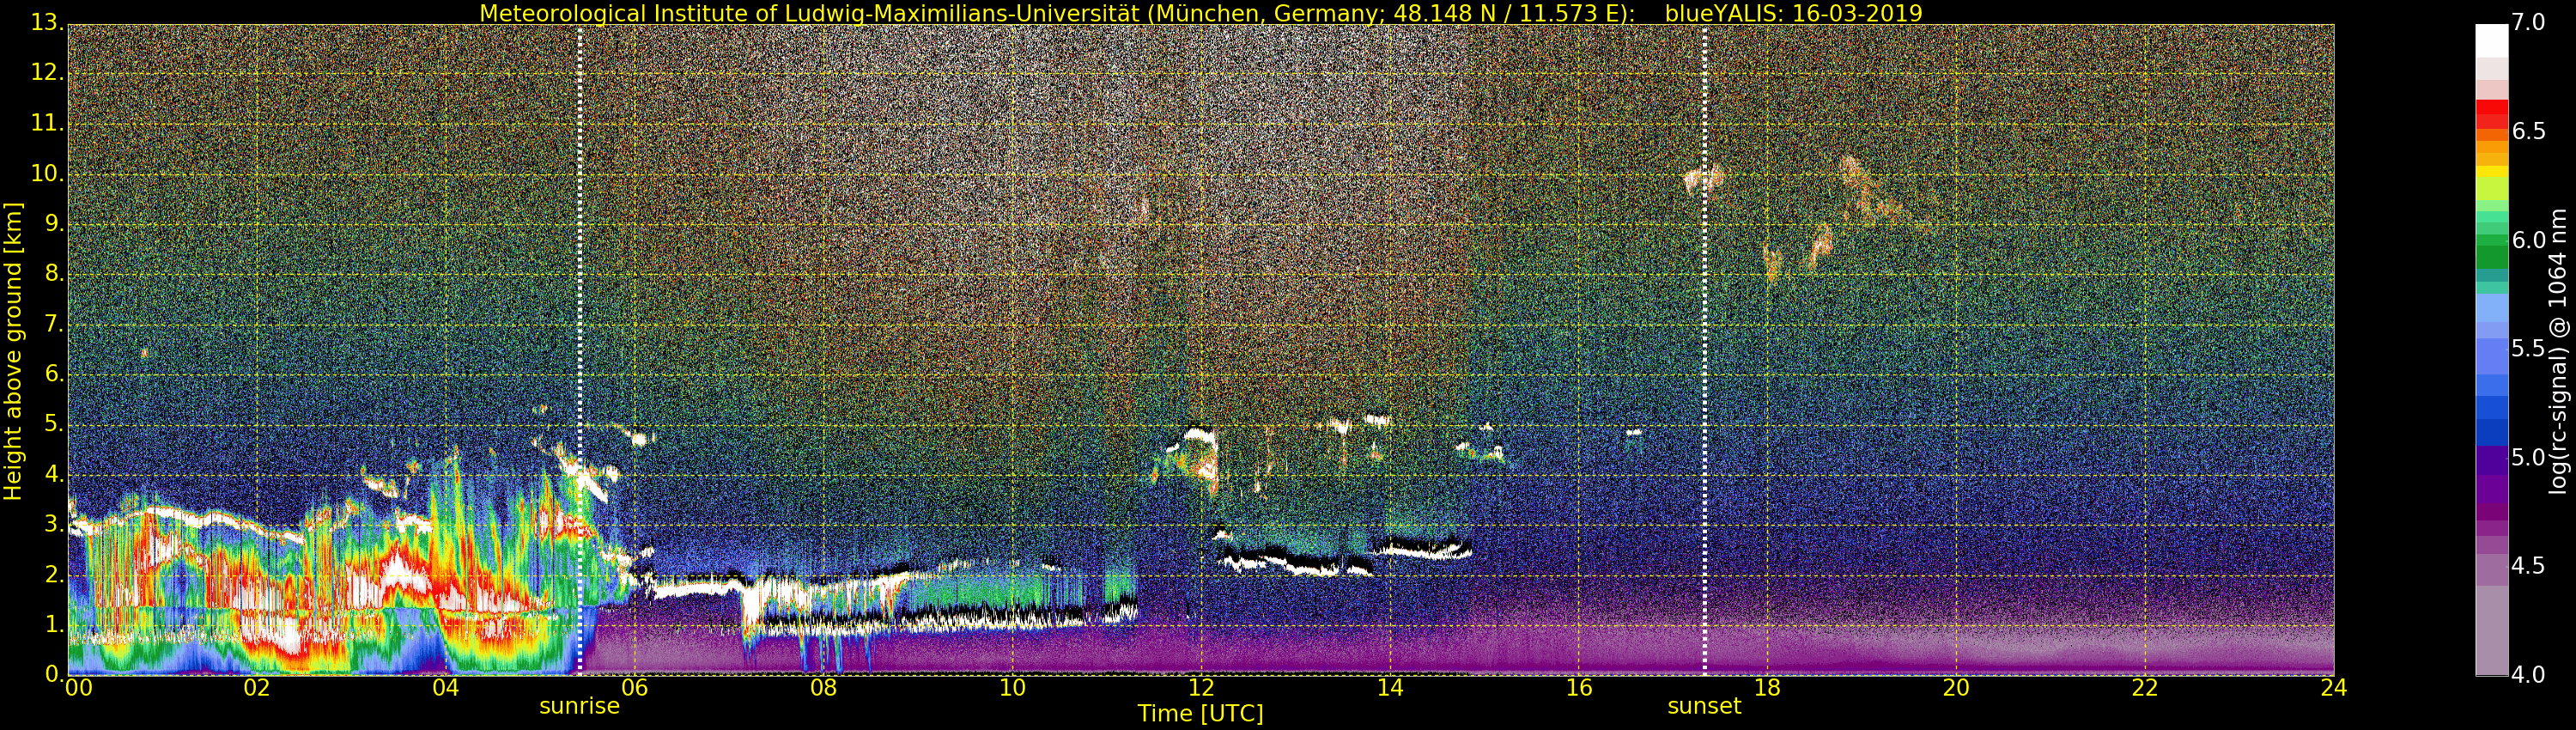Click the '18' time axis tick label

(x=1768, y=687)
